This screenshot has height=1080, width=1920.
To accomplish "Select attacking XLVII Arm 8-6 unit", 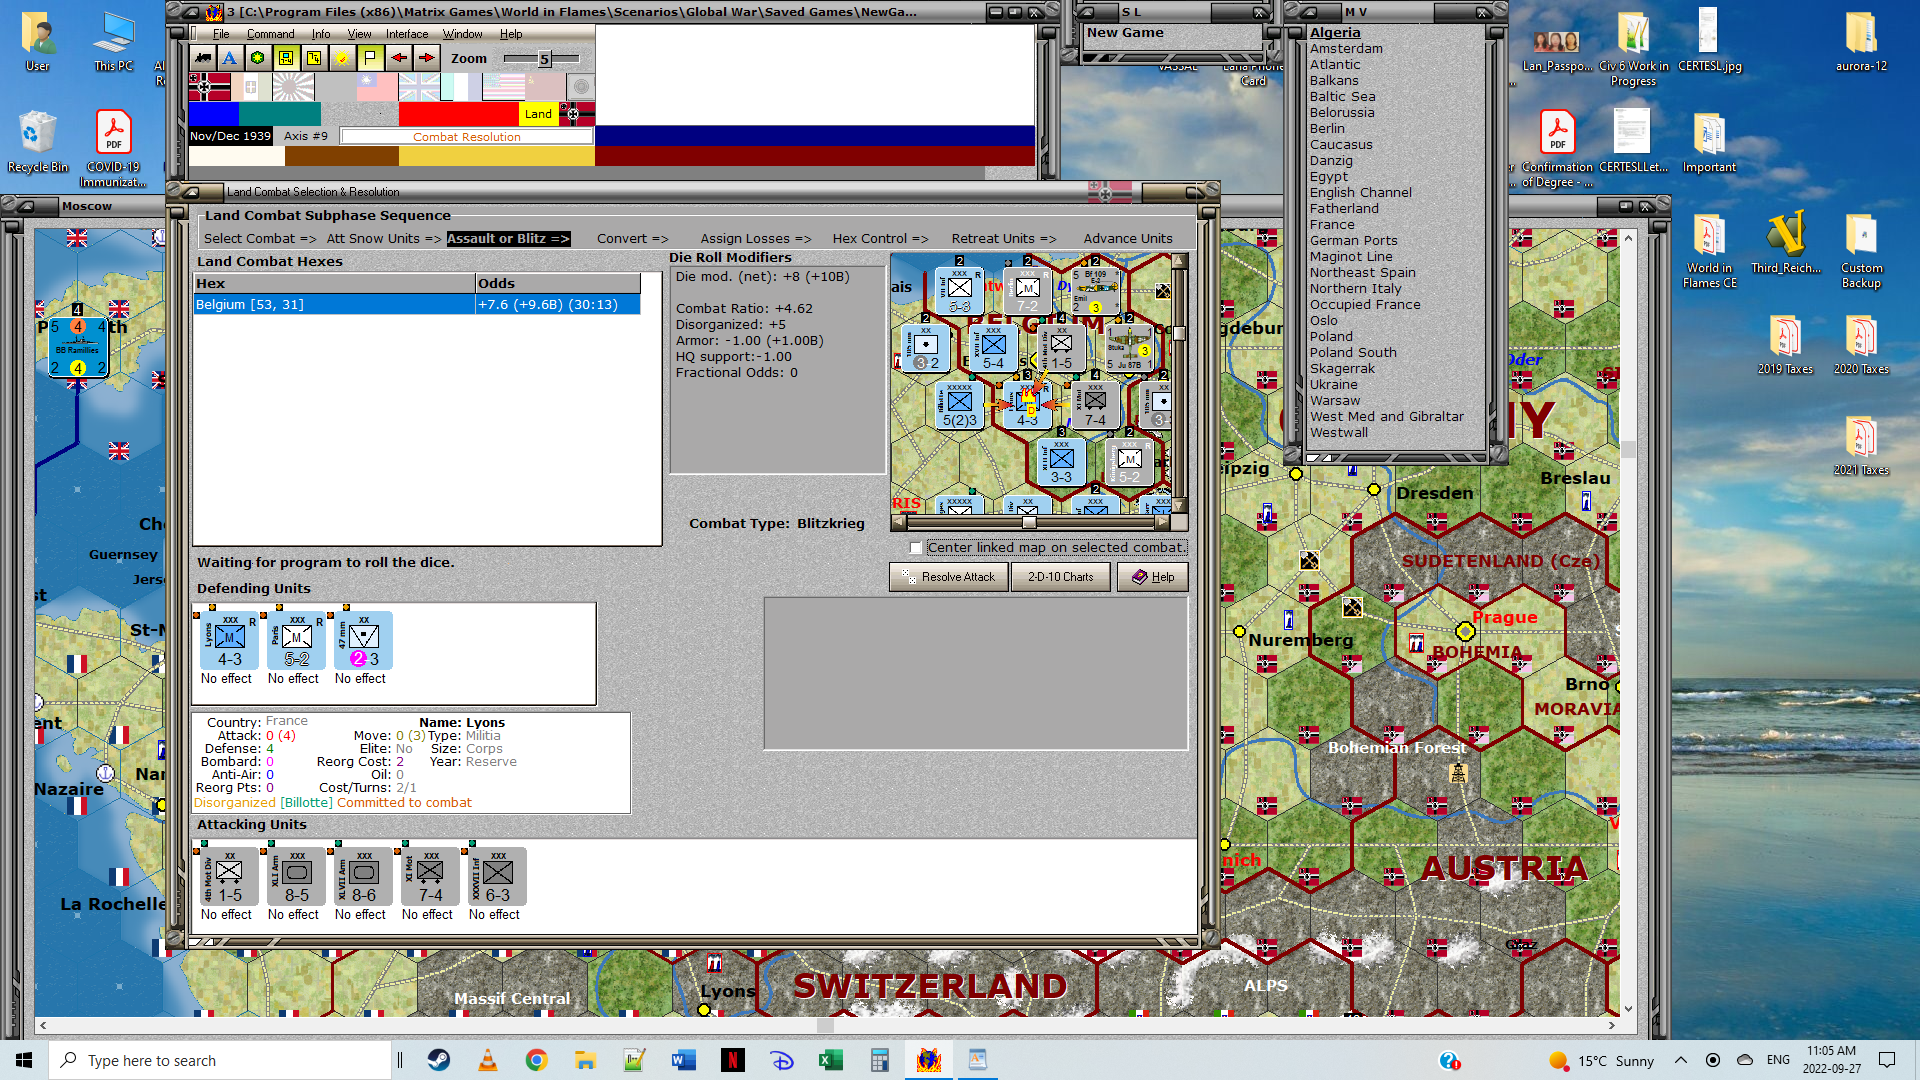I will (364, 877).
